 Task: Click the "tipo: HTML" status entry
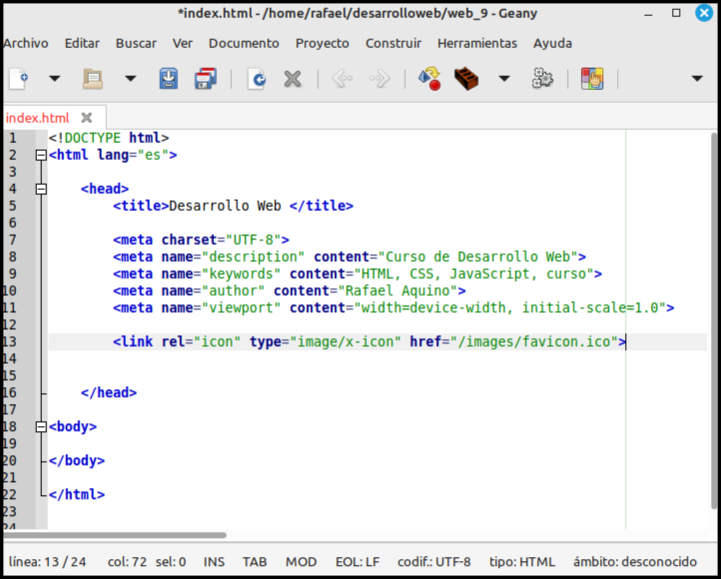click(522, 562)
